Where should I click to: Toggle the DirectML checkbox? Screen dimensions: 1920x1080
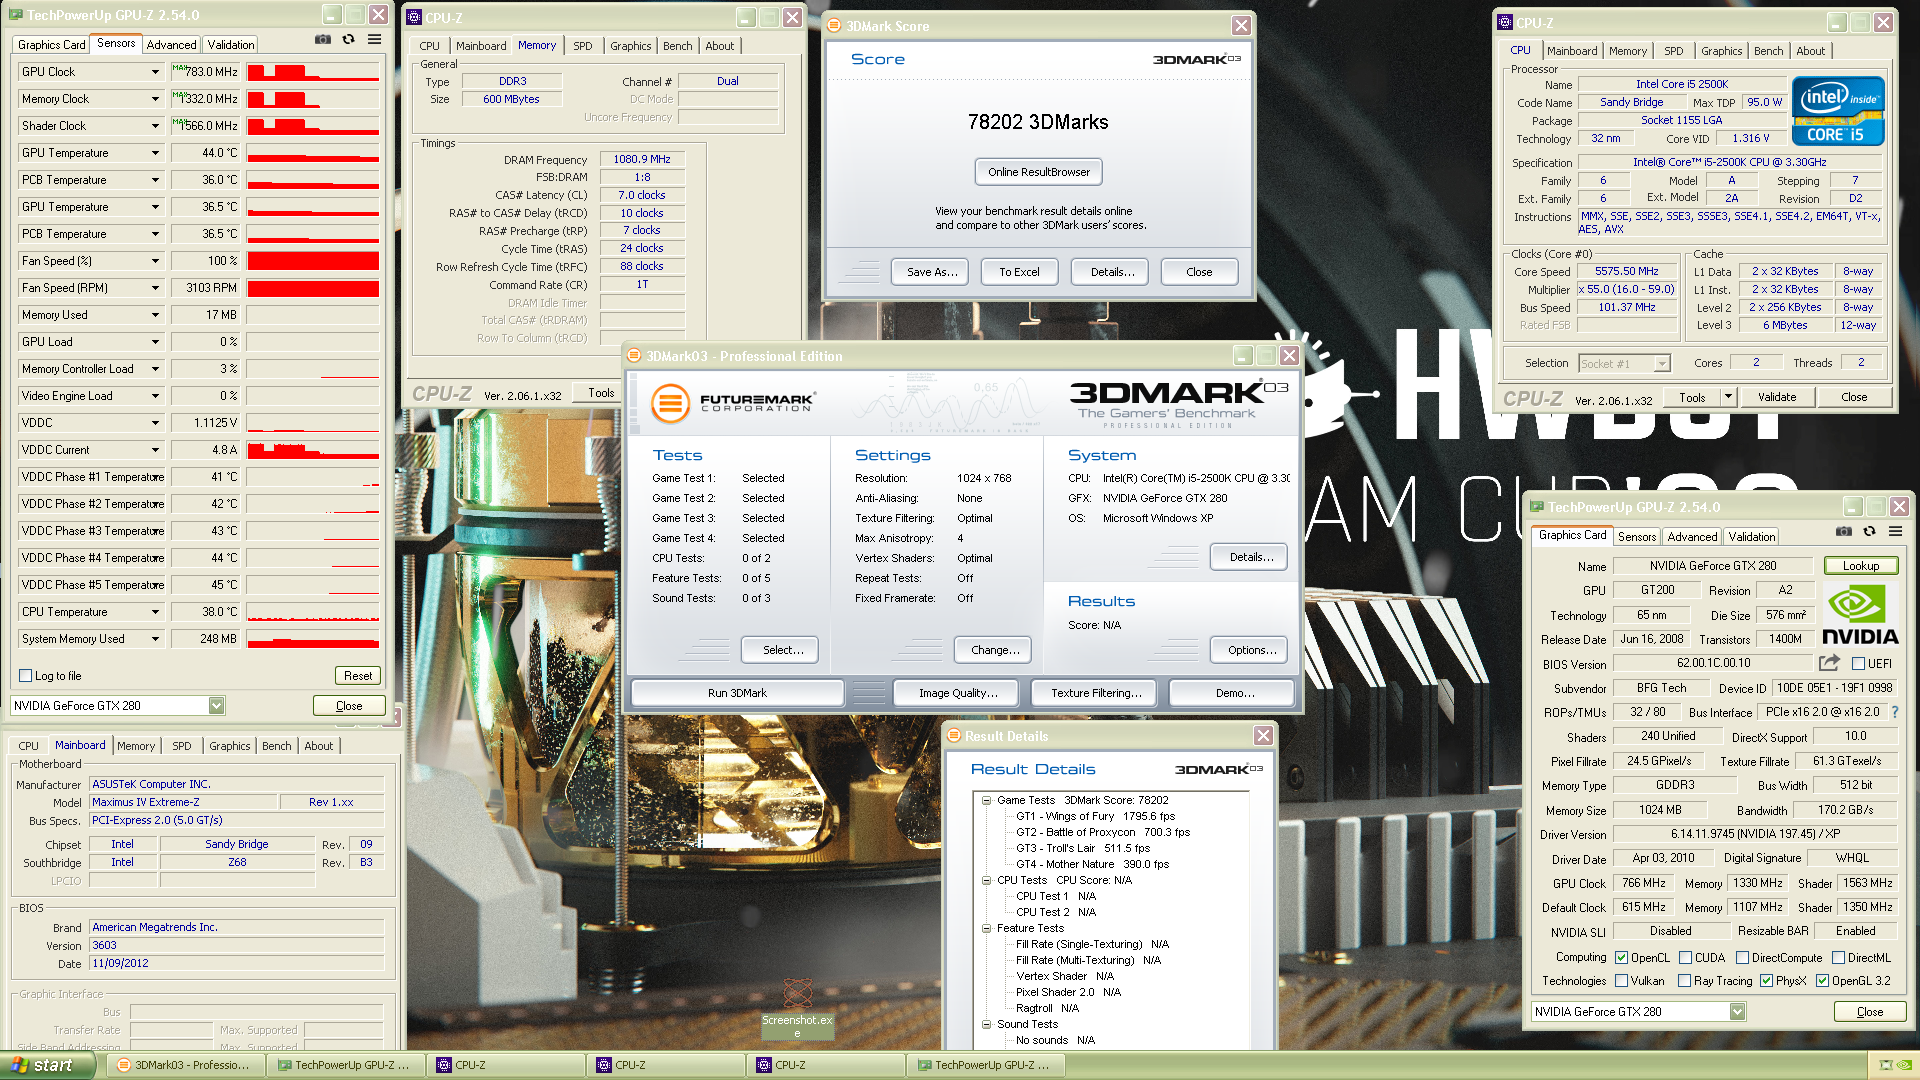1838,958
